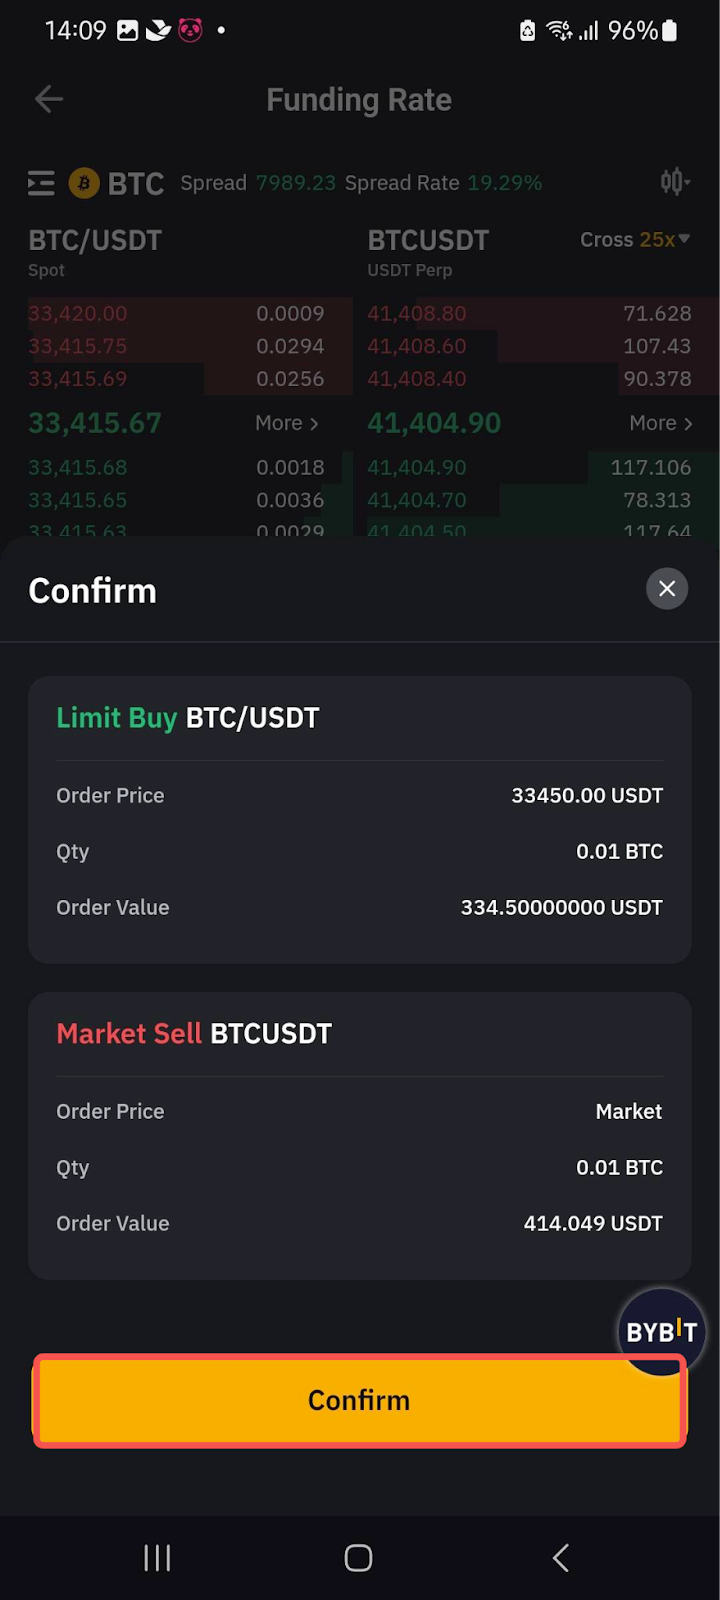This screenshot has width=720, height=1600.
Task: Tap spot last price 33,415.67
Action: point(95,423)
